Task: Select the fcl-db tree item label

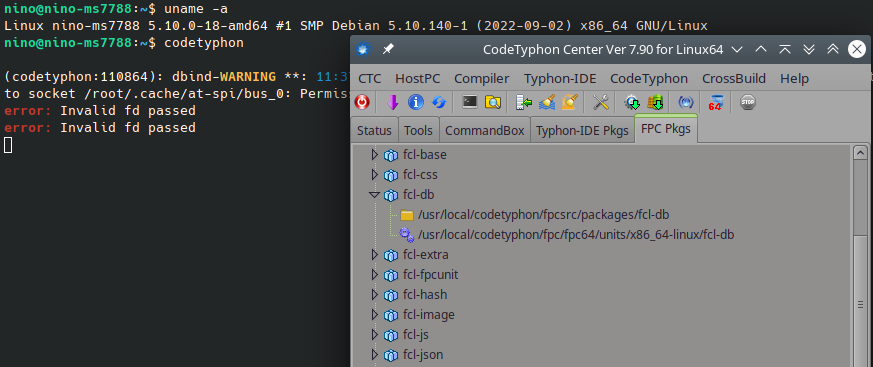Action: click(418, 195)
